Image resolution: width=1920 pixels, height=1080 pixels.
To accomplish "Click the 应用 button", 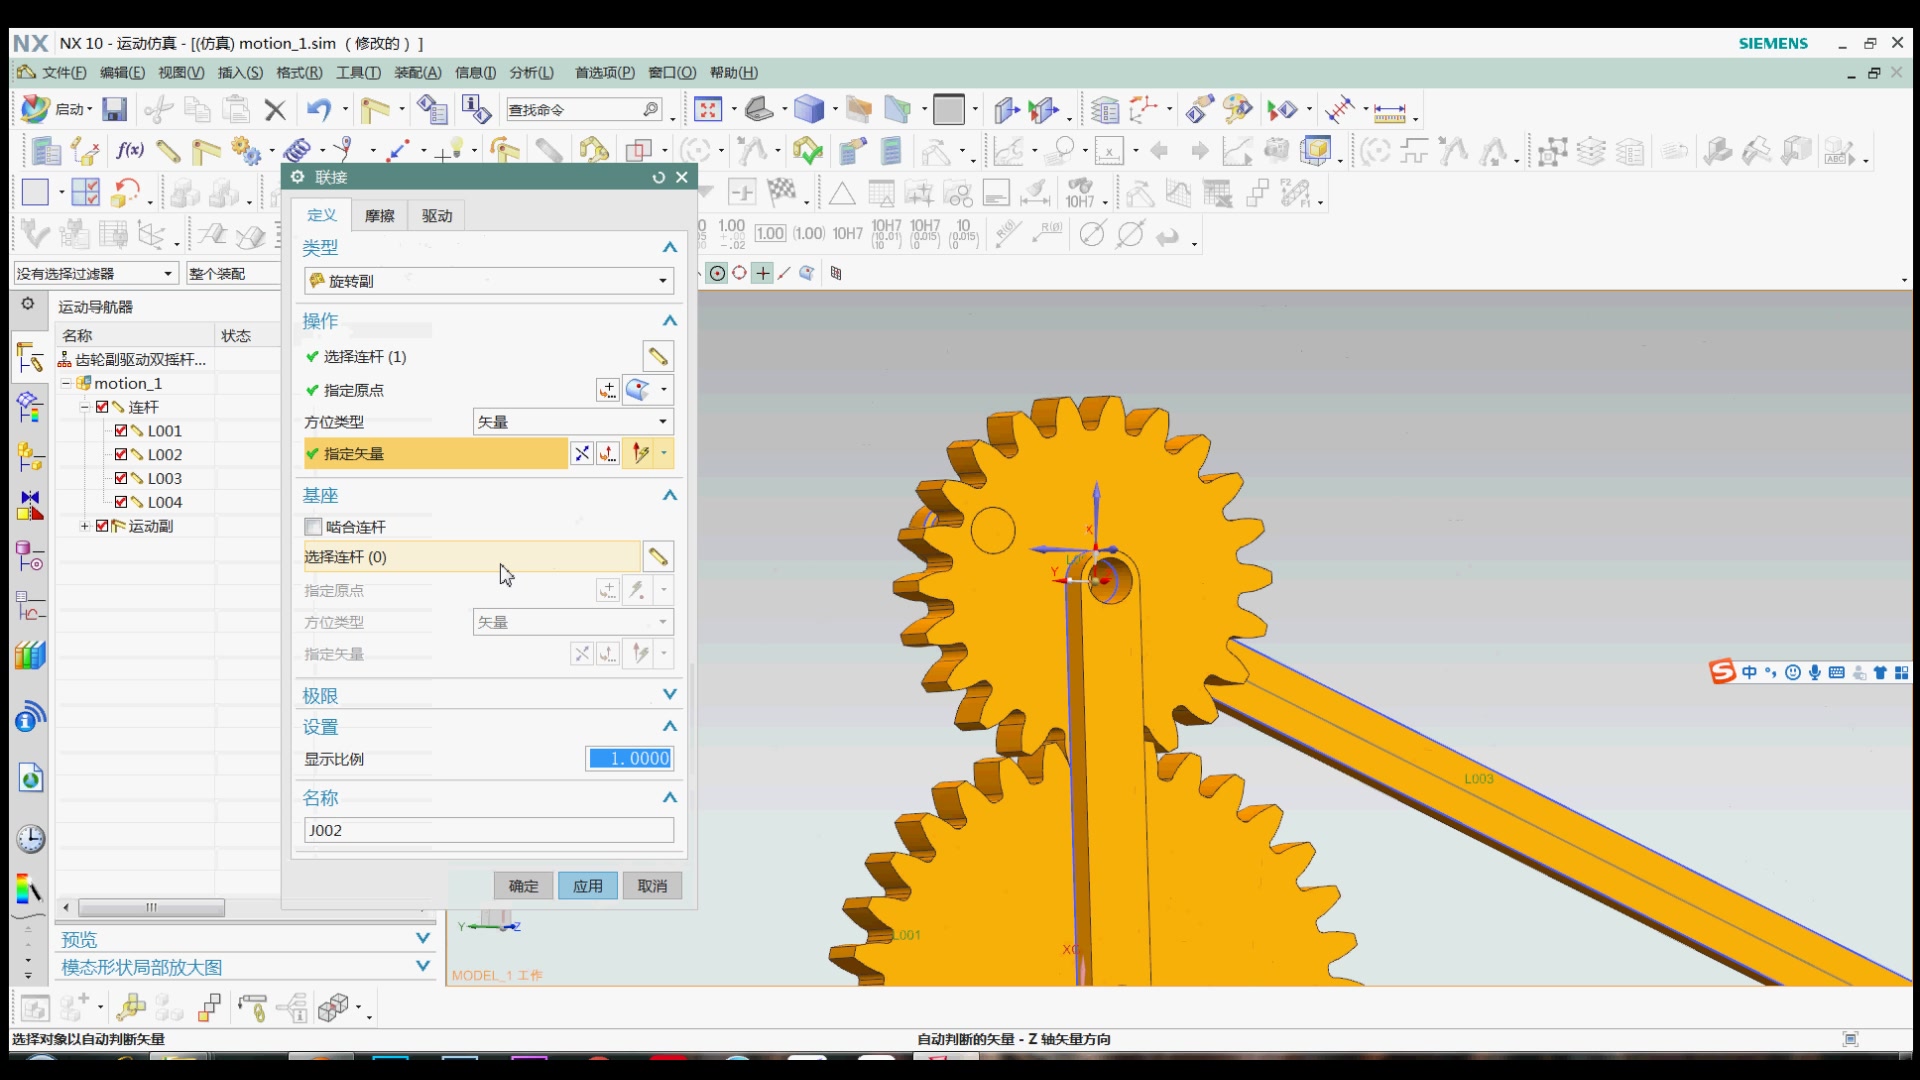I will coord(587,886).
